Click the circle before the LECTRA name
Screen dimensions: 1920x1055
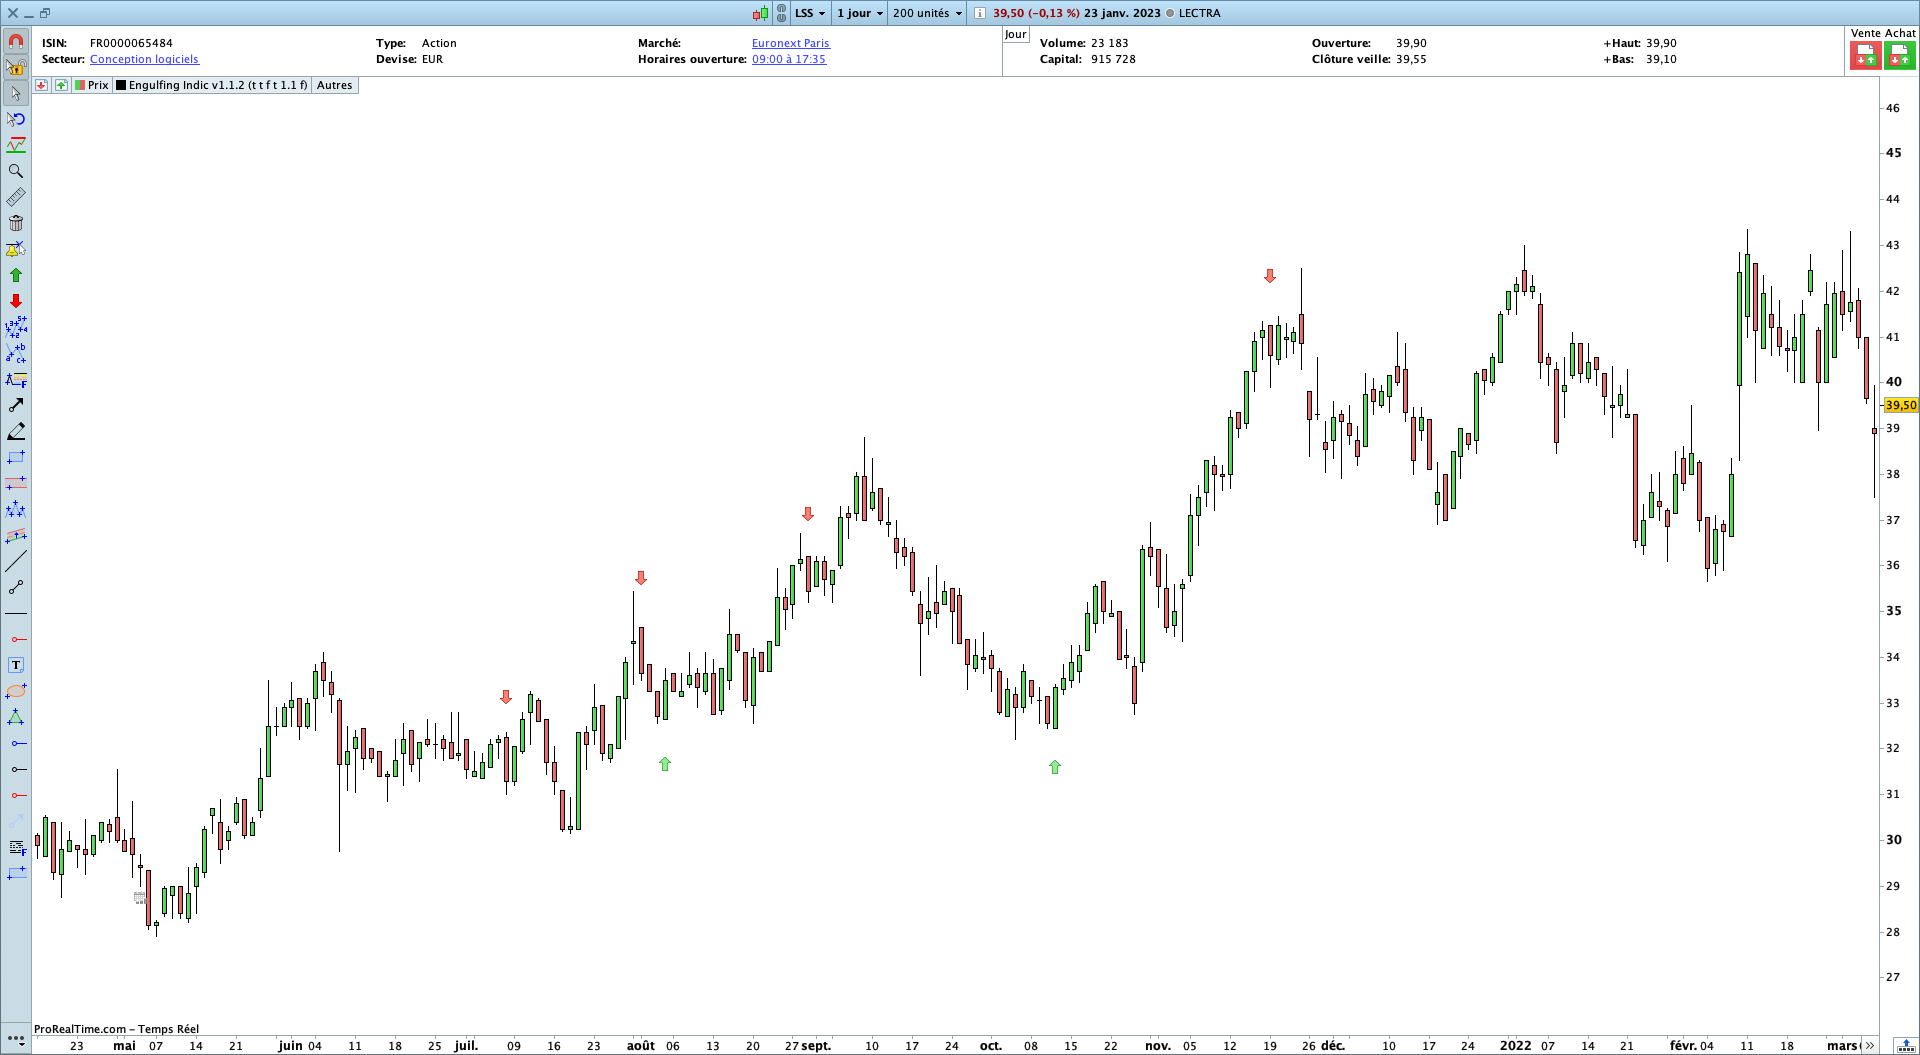1170,13
